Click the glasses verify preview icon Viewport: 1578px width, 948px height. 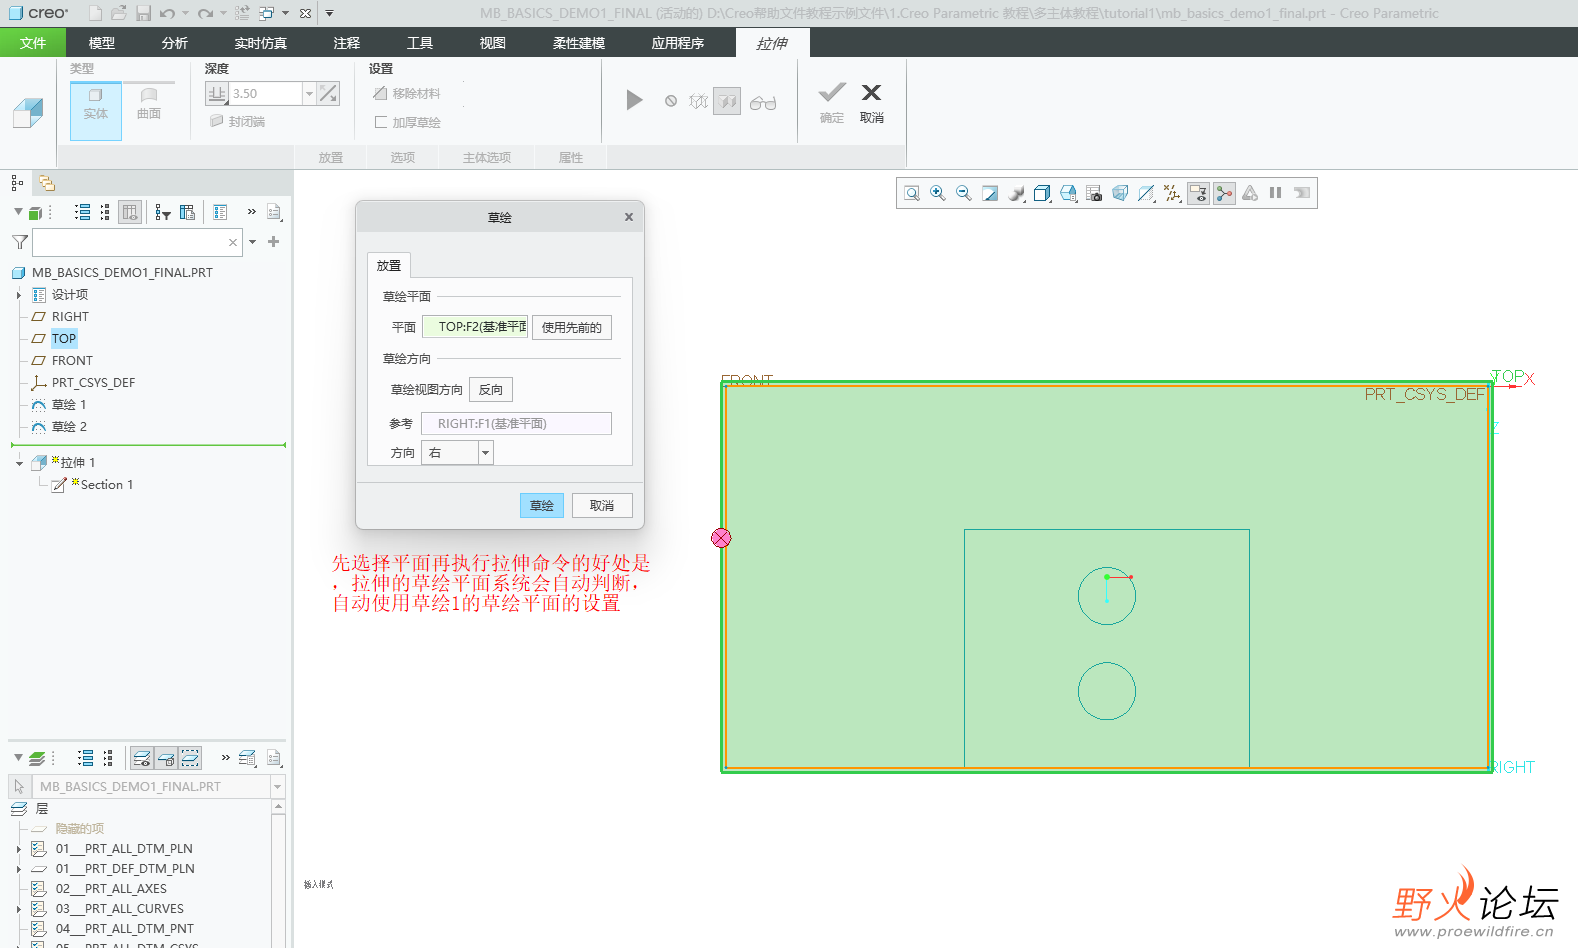point(763,102)
